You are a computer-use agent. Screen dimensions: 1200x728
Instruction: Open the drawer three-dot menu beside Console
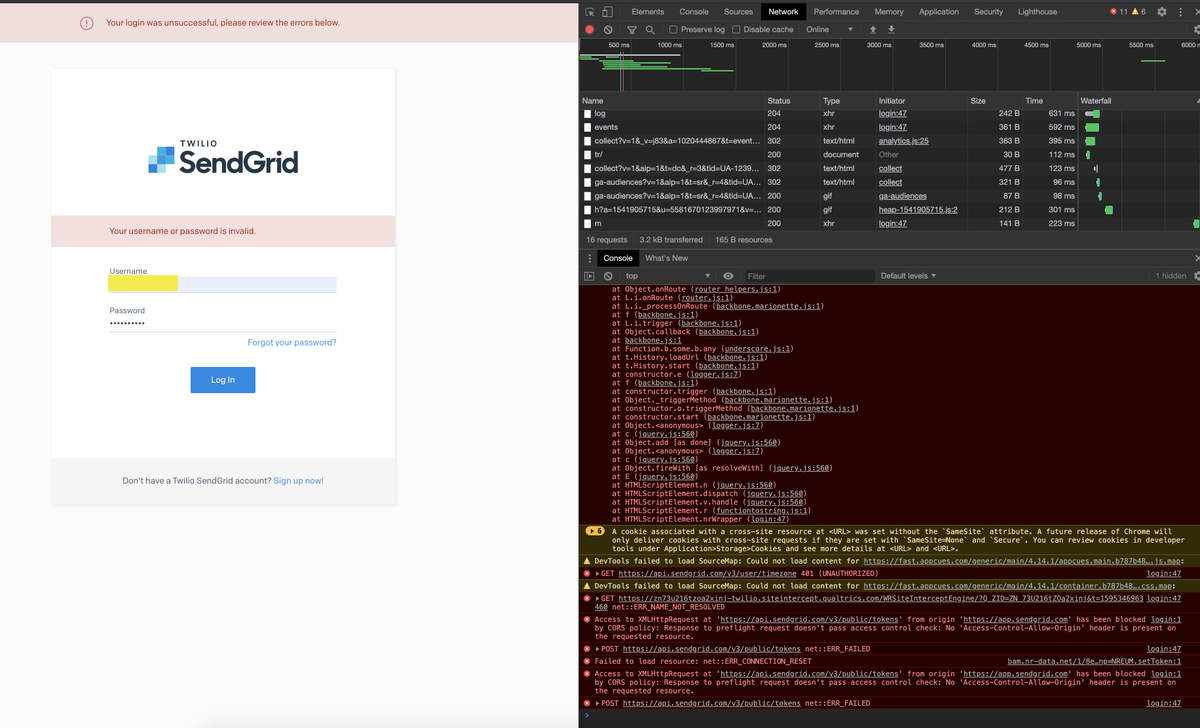(590, 258)
